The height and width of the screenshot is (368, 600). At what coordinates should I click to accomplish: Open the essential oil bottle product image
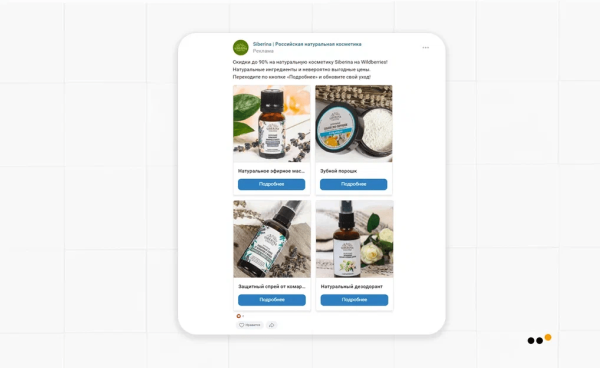coord(272,124)
